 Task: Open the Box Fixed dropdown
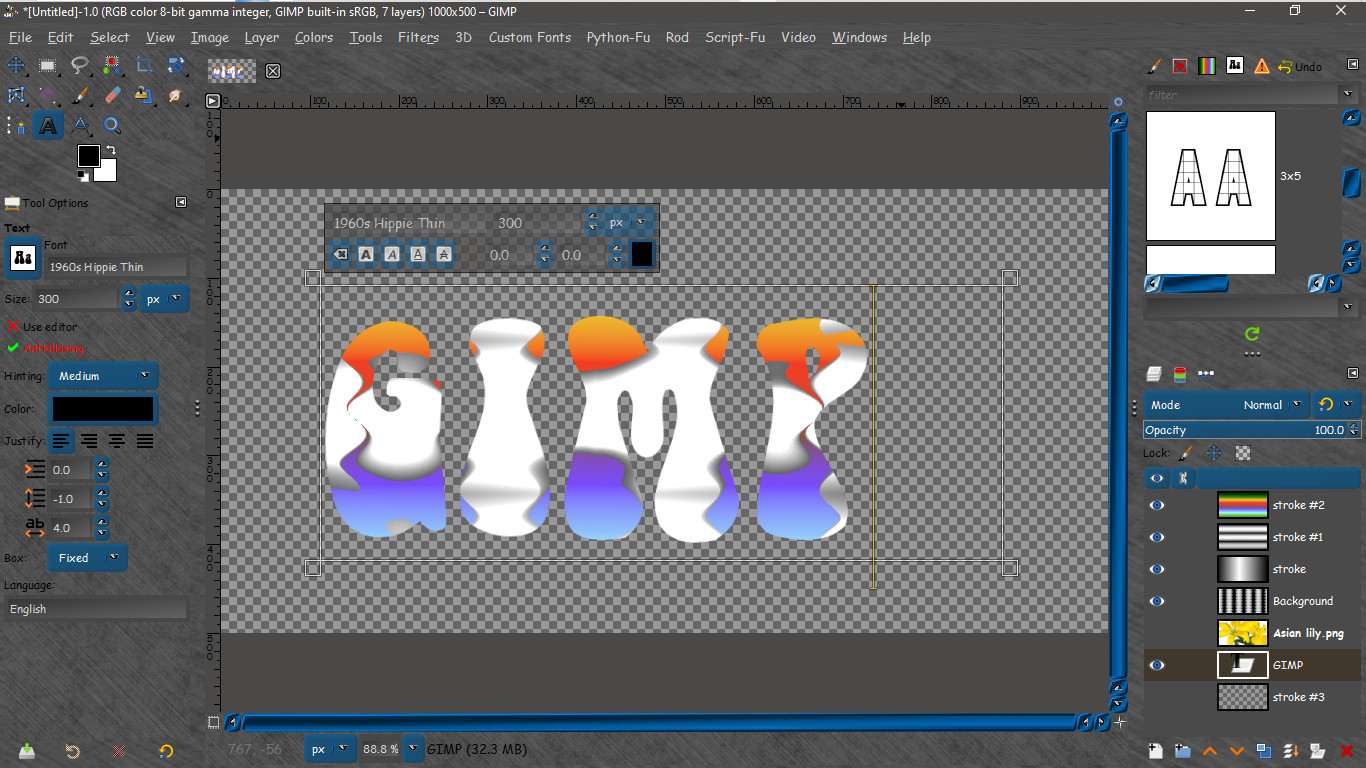[87, 558]
